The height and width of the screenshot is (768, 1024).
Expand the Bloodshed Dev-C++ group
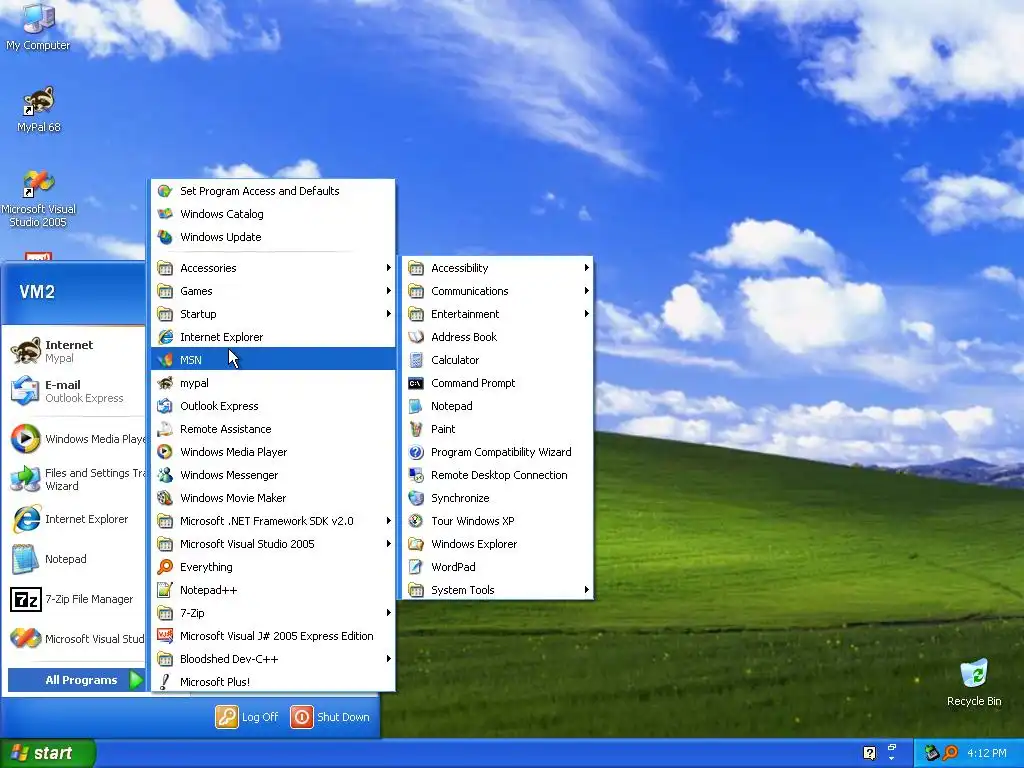[273, 659]
